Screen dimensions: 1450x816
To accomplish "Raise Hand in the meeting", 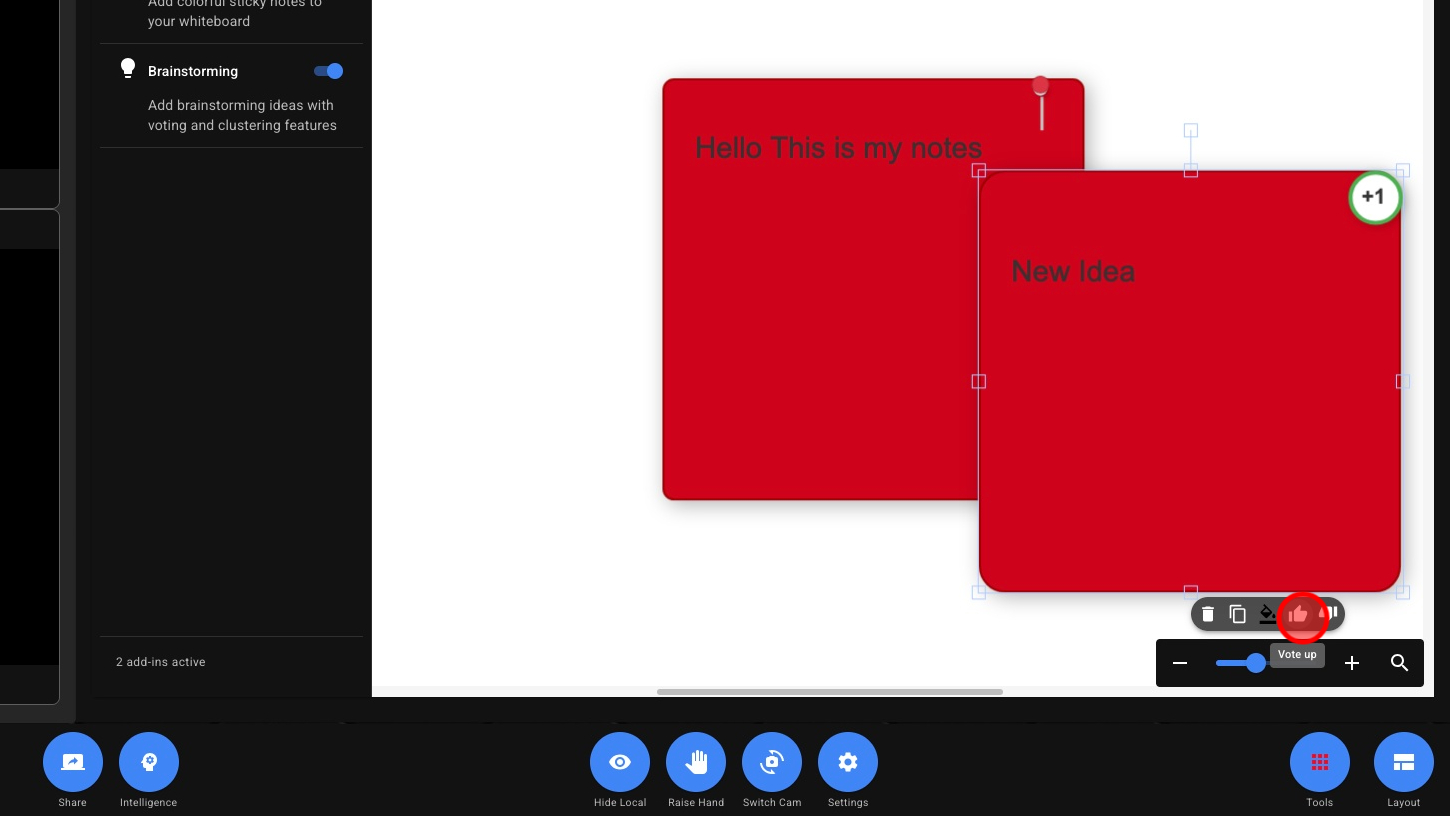I will coord(696,762).
